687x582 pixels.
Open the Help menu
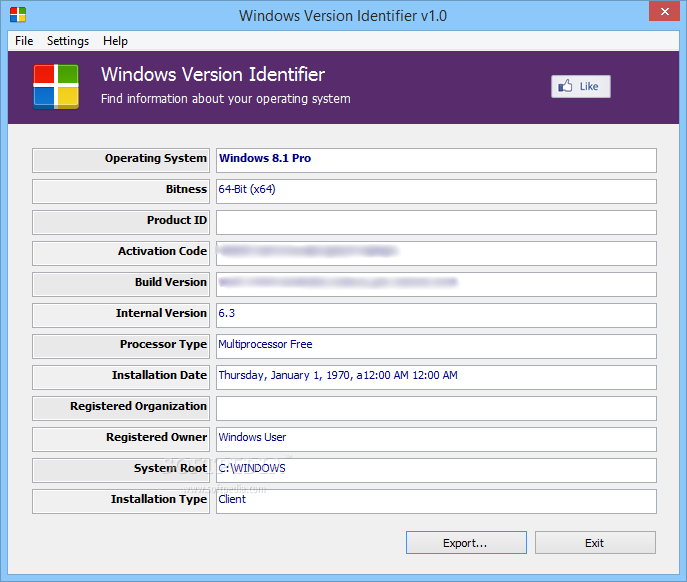click(115, 41)
